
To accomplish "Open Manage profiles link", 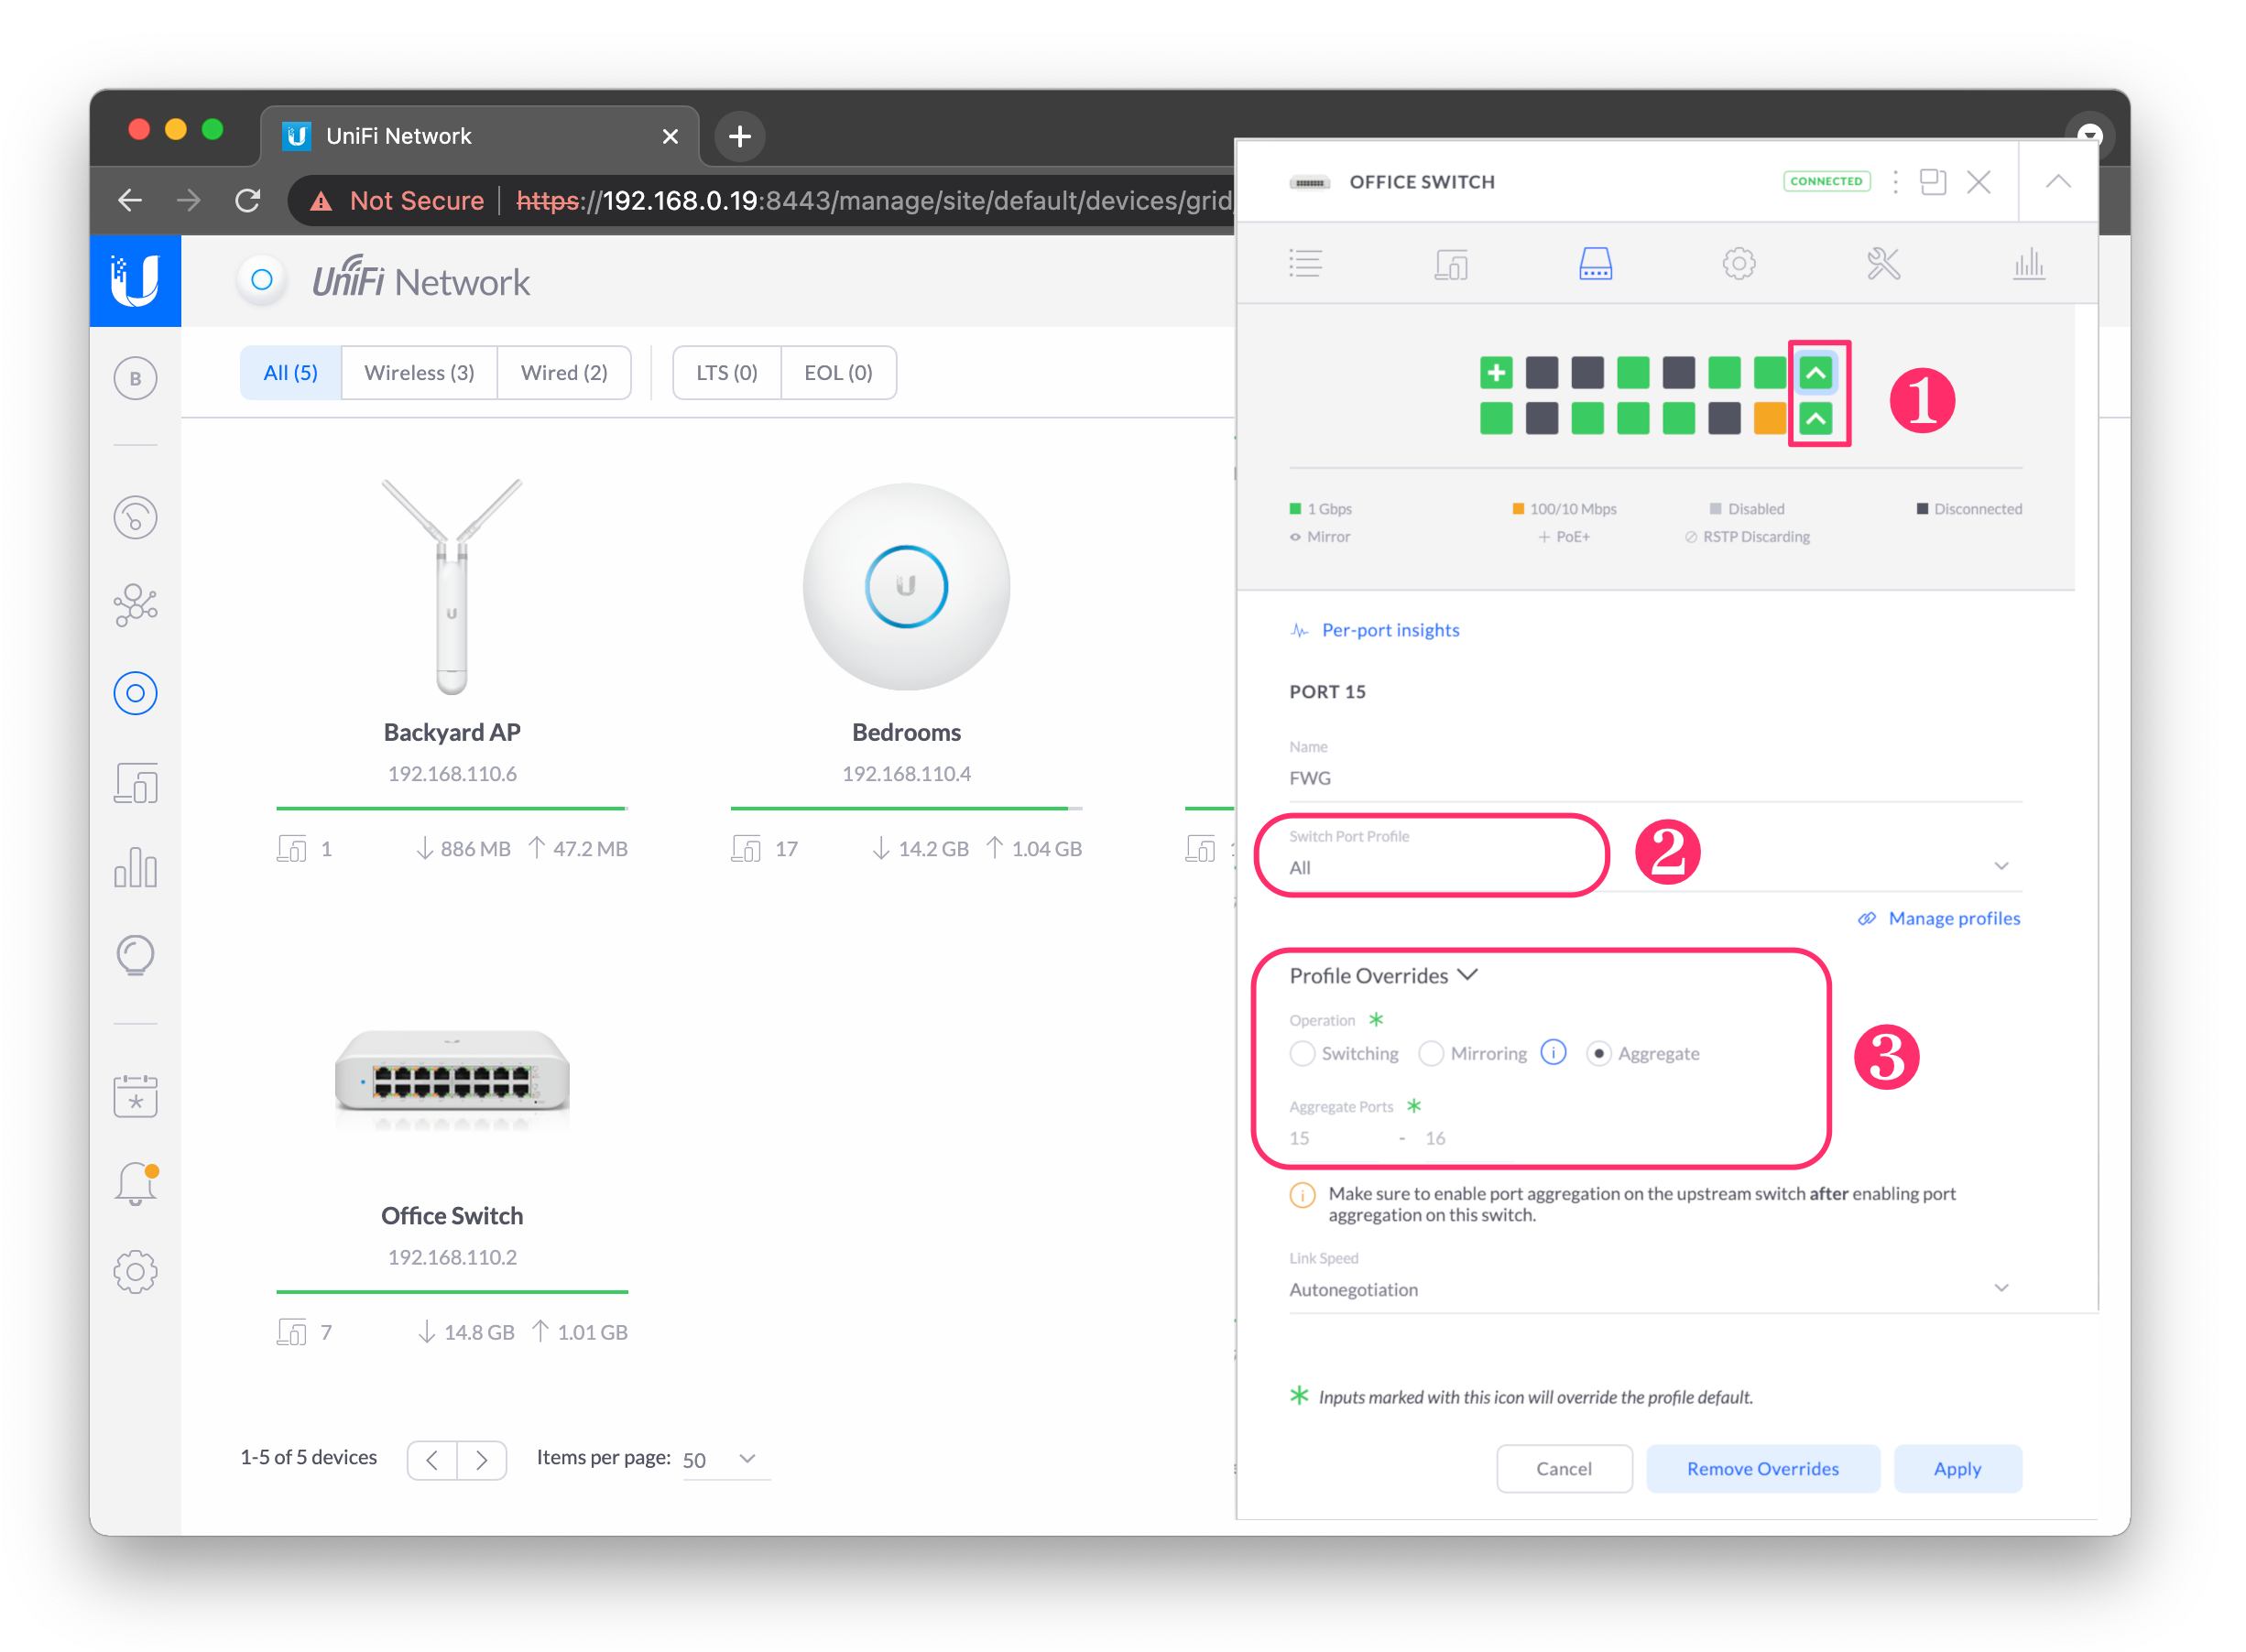I will tap(1939, 918).
